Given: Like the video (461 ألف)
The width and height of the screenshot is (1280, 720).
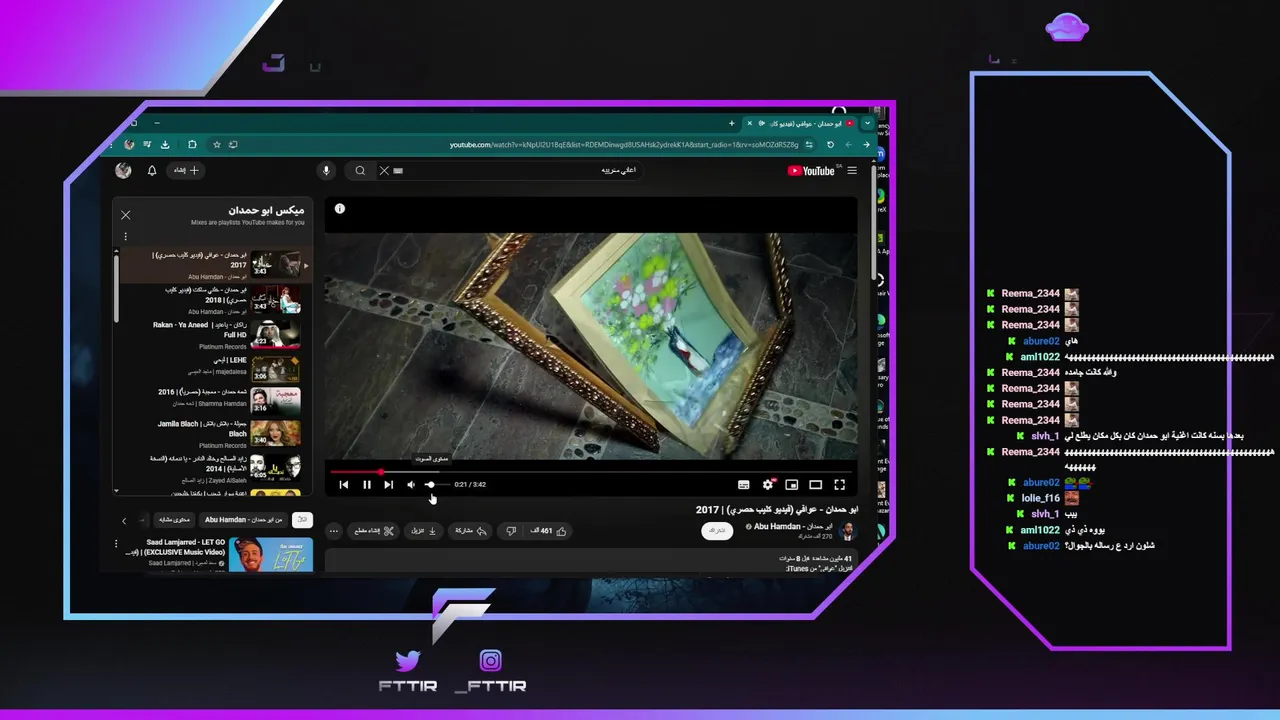Looking at the screenshot, I should click(x=549, y=531).
